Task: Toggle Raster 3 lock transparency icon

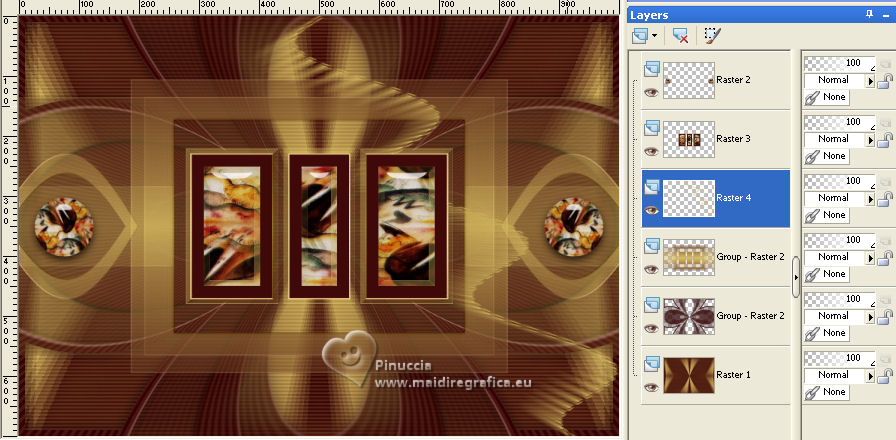Action: (x=885, y=140)
